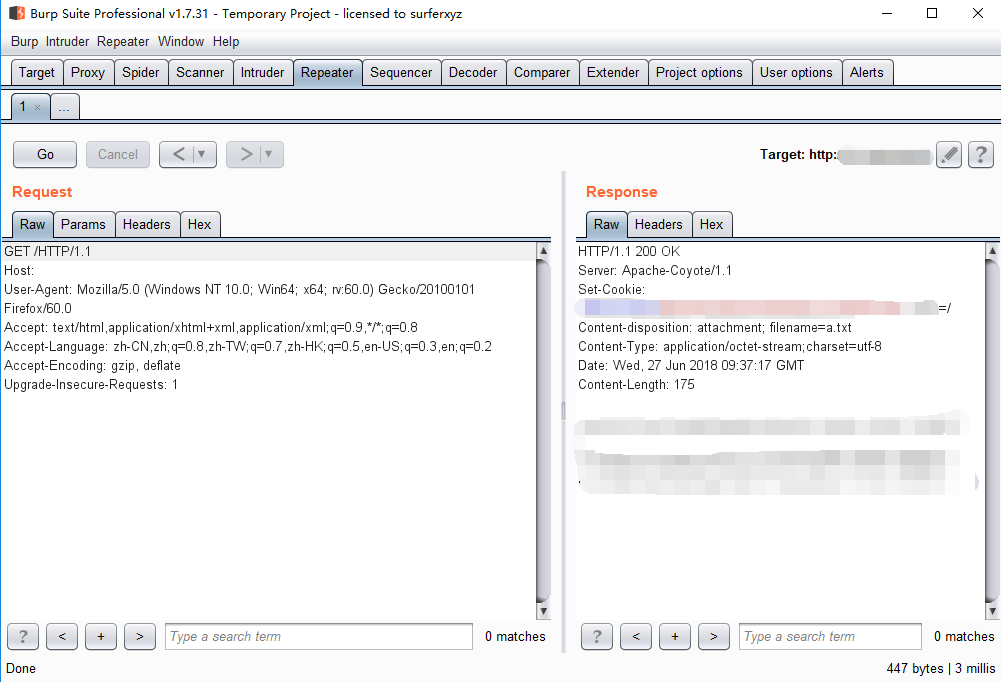Switch to the Decoder tab
Viewport: 1001px width, 682px height.
[473, 73]
